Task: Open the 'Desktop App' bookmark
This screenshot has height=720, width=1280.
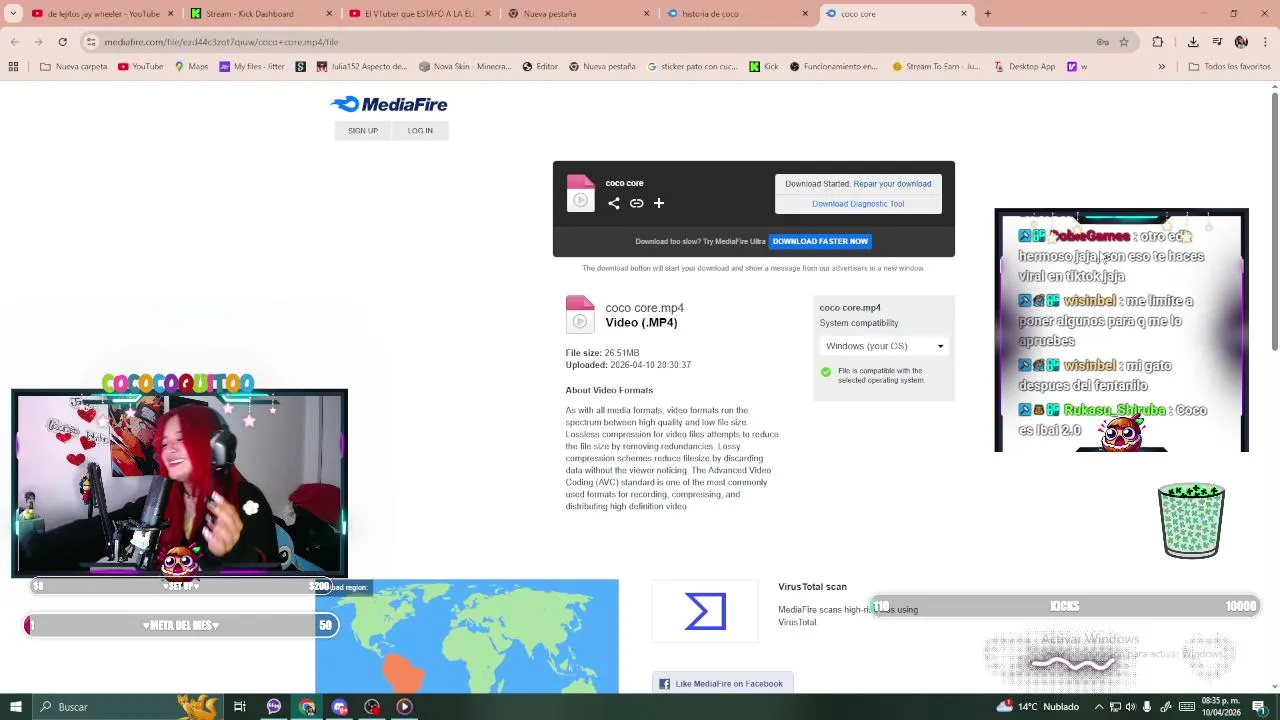Action: (1024, 67)
